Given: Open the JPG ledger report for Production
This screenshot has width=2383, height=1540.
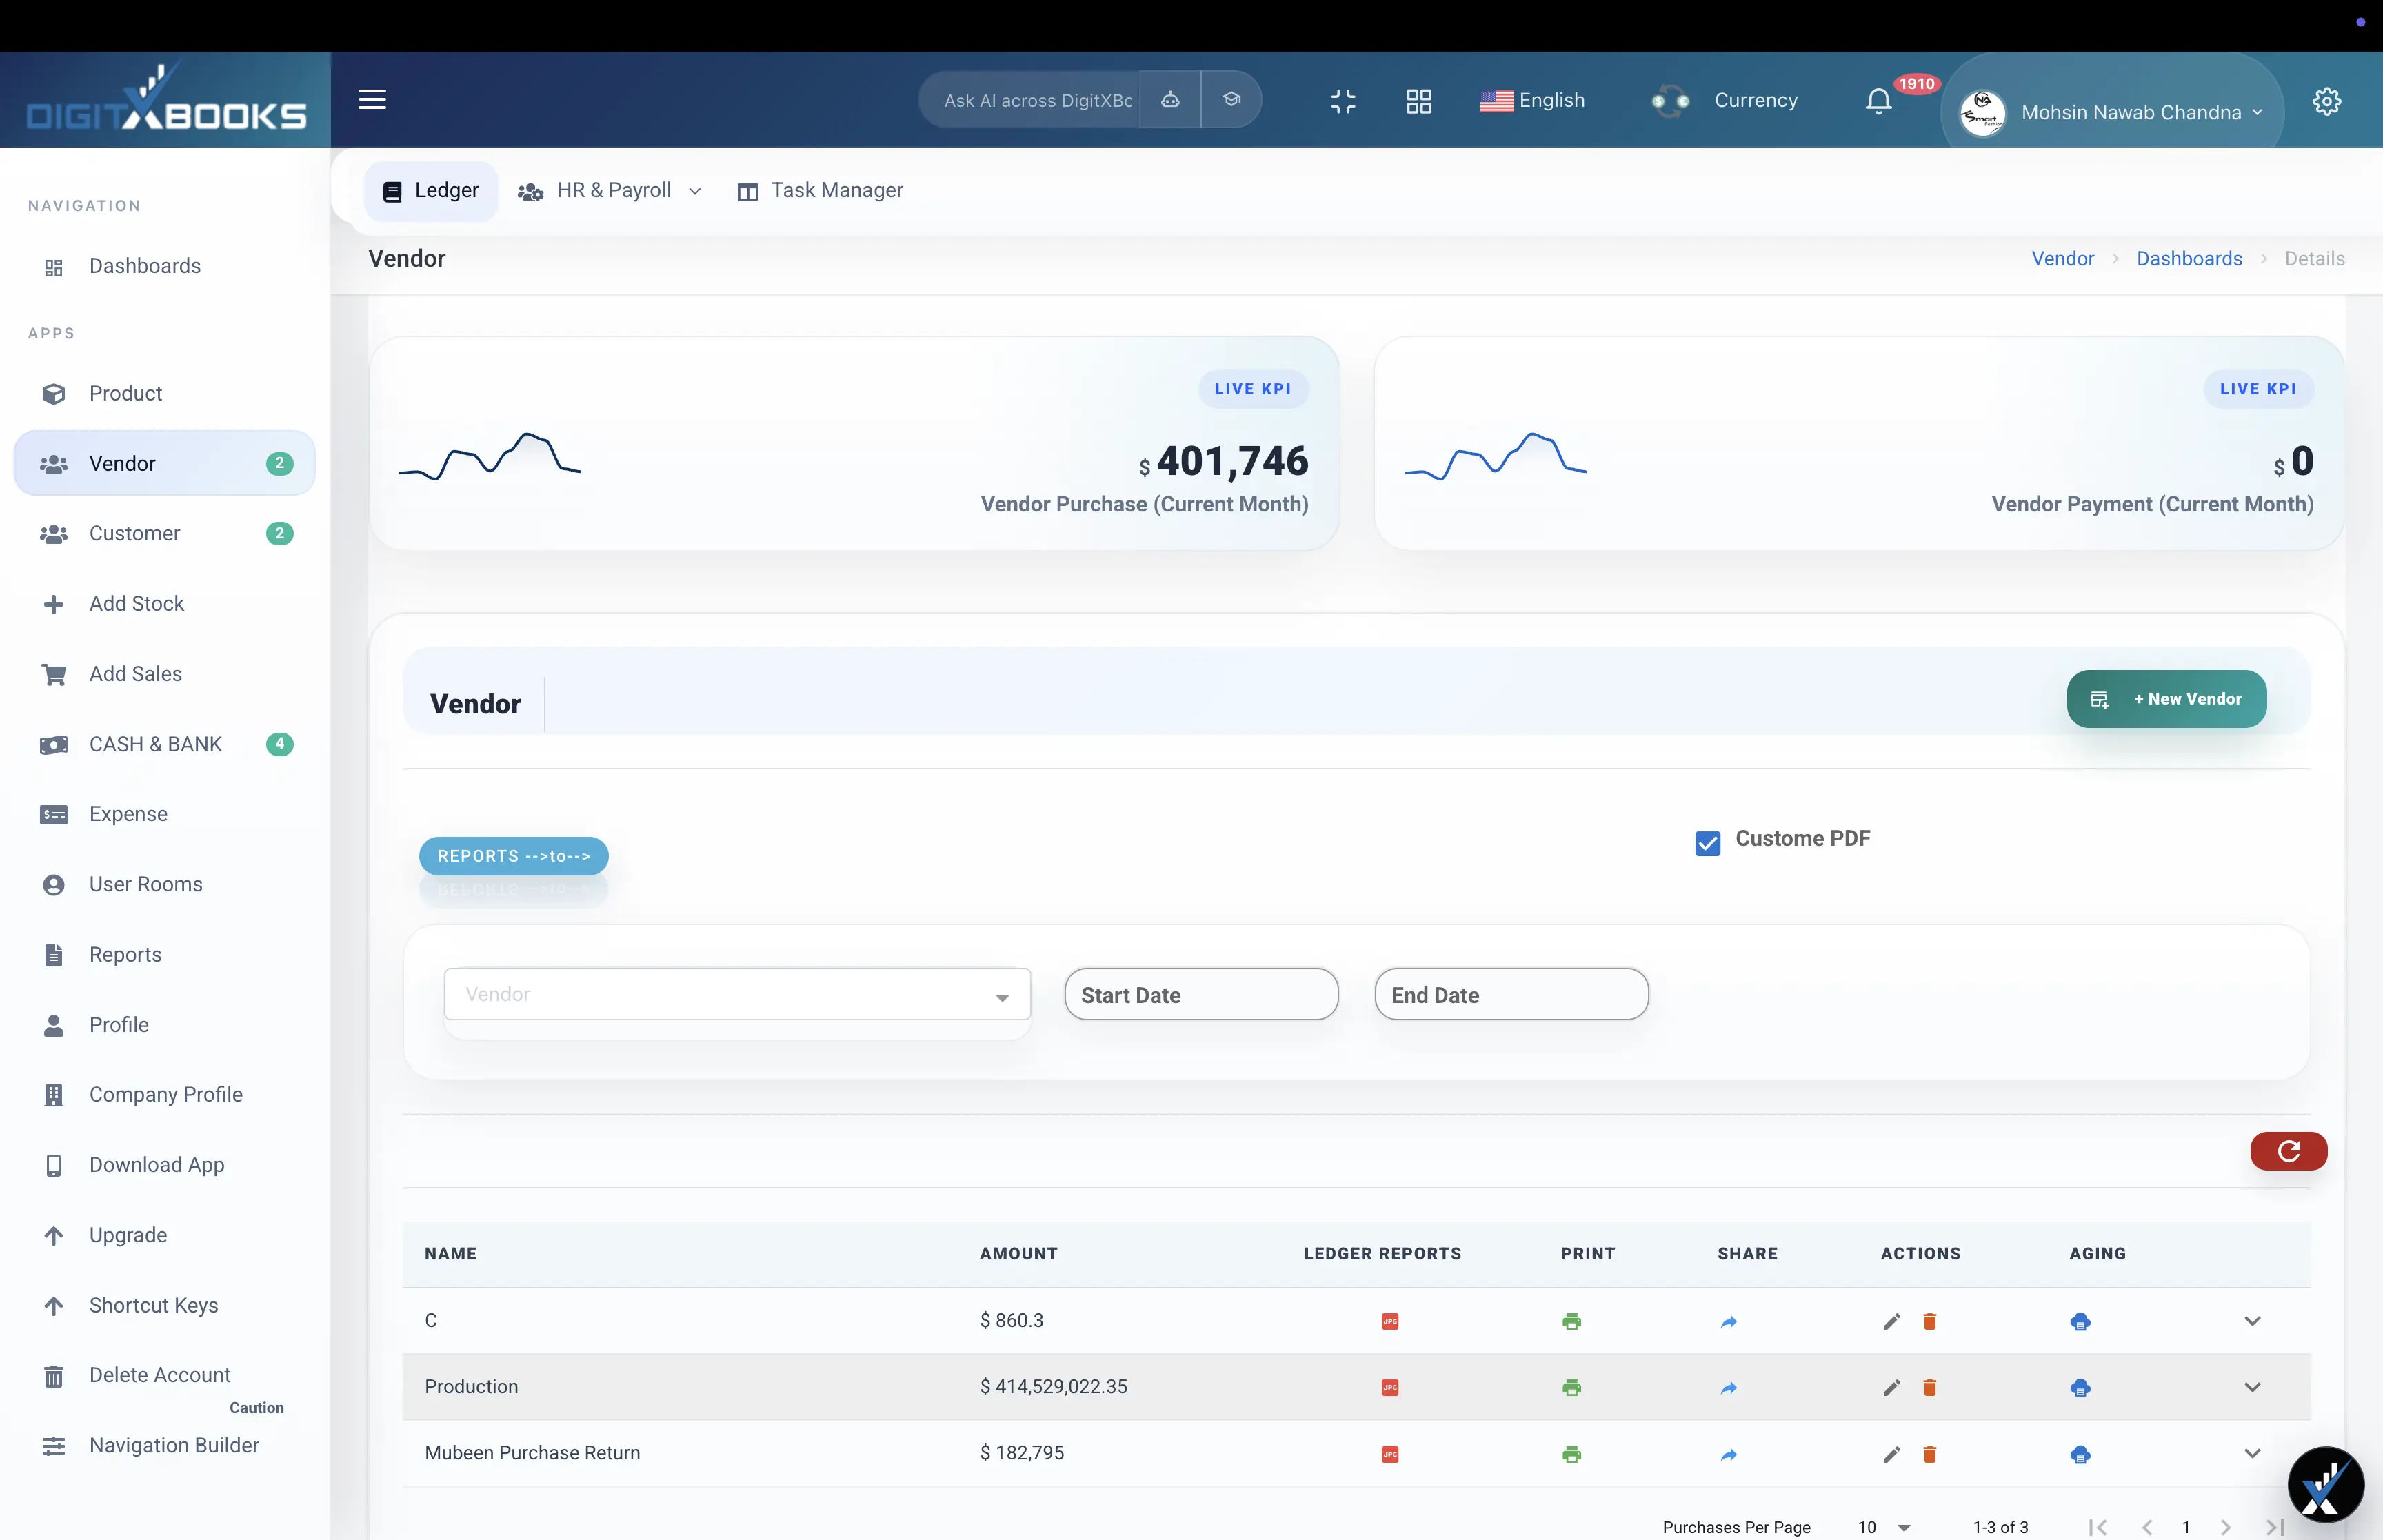Looking at the screenshot, I should coord(1390,1387).
